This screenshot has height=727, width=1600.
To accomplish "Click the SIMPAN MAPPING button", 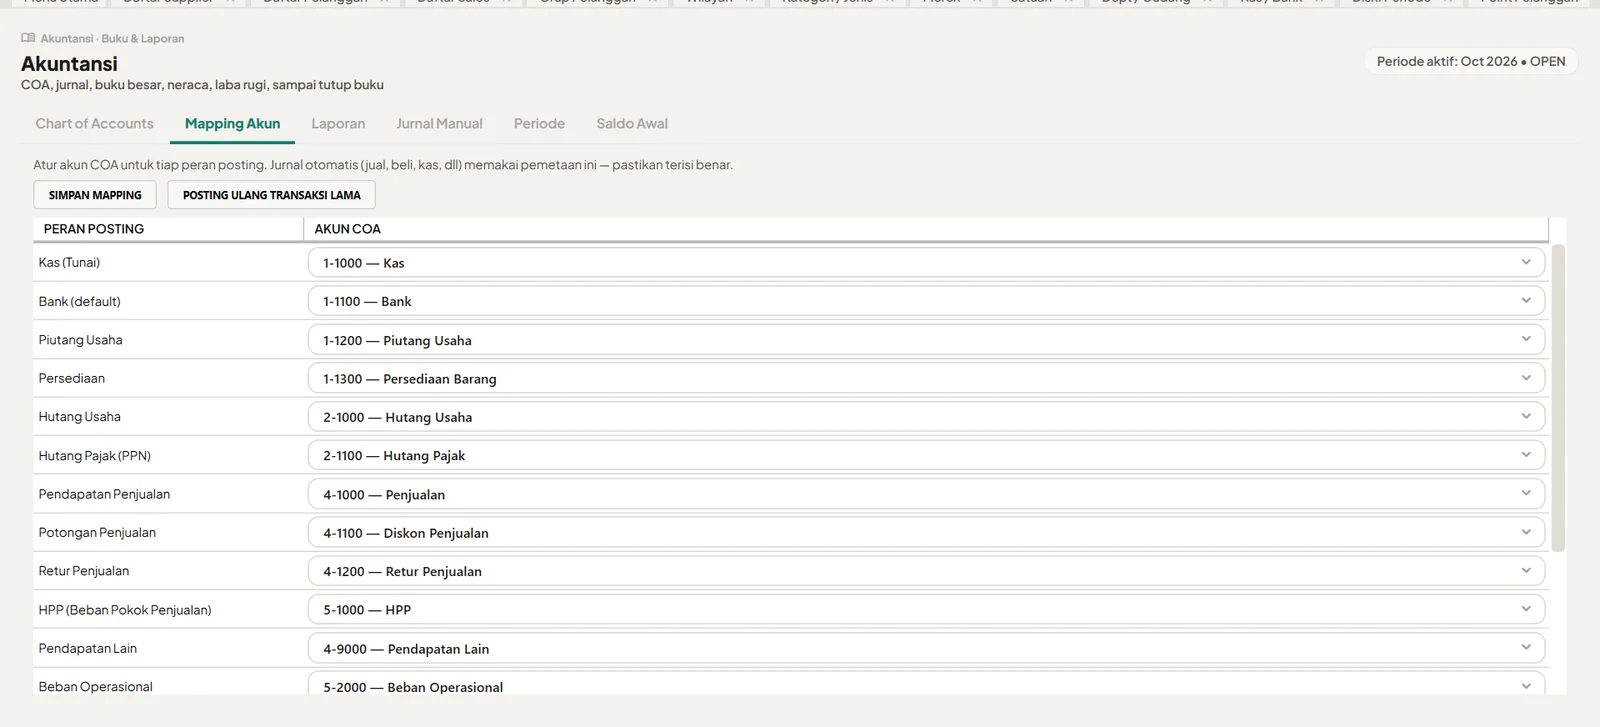I will click(x=95, y=195).
